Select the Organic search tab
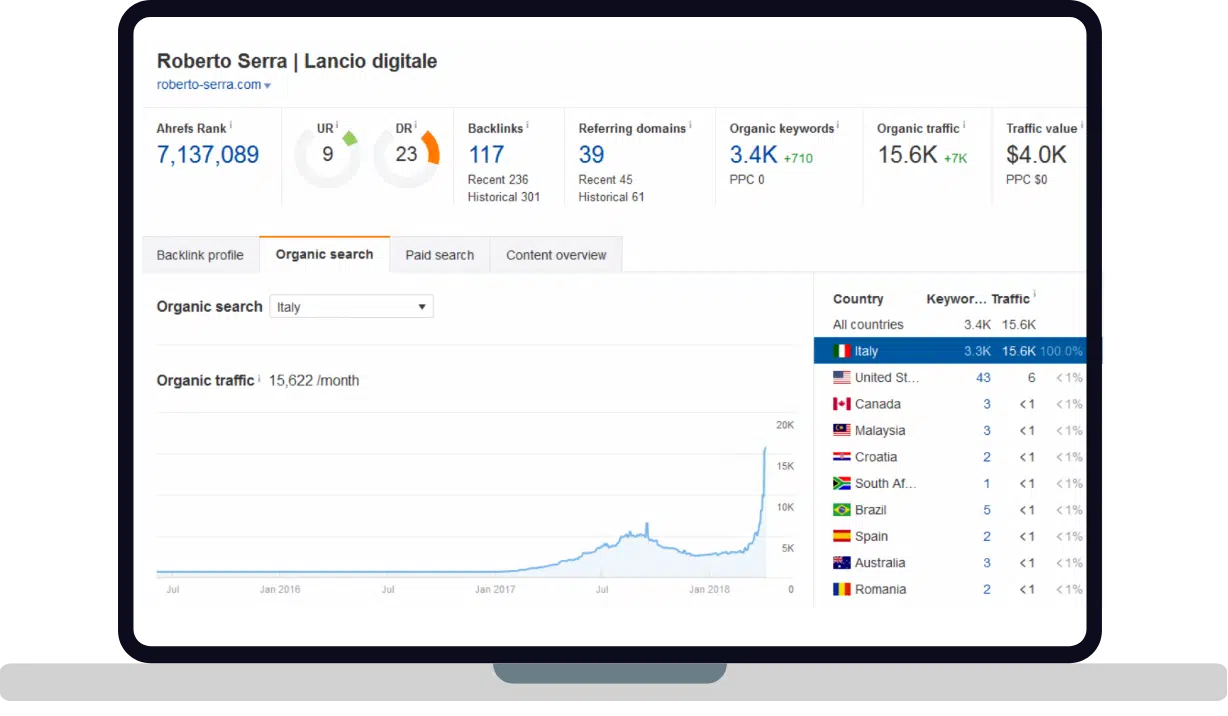This screenshot has height=716, width=1228. pos(325,254)
